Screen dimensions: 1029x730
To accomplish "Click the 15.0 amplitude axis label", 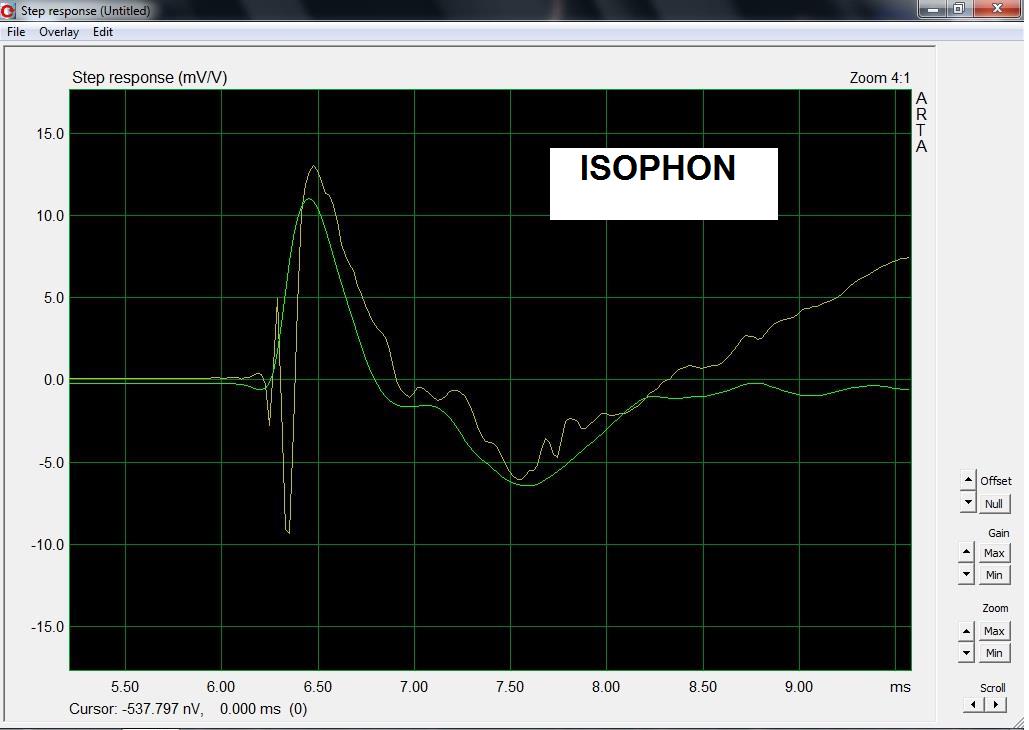I will point(50,134).
